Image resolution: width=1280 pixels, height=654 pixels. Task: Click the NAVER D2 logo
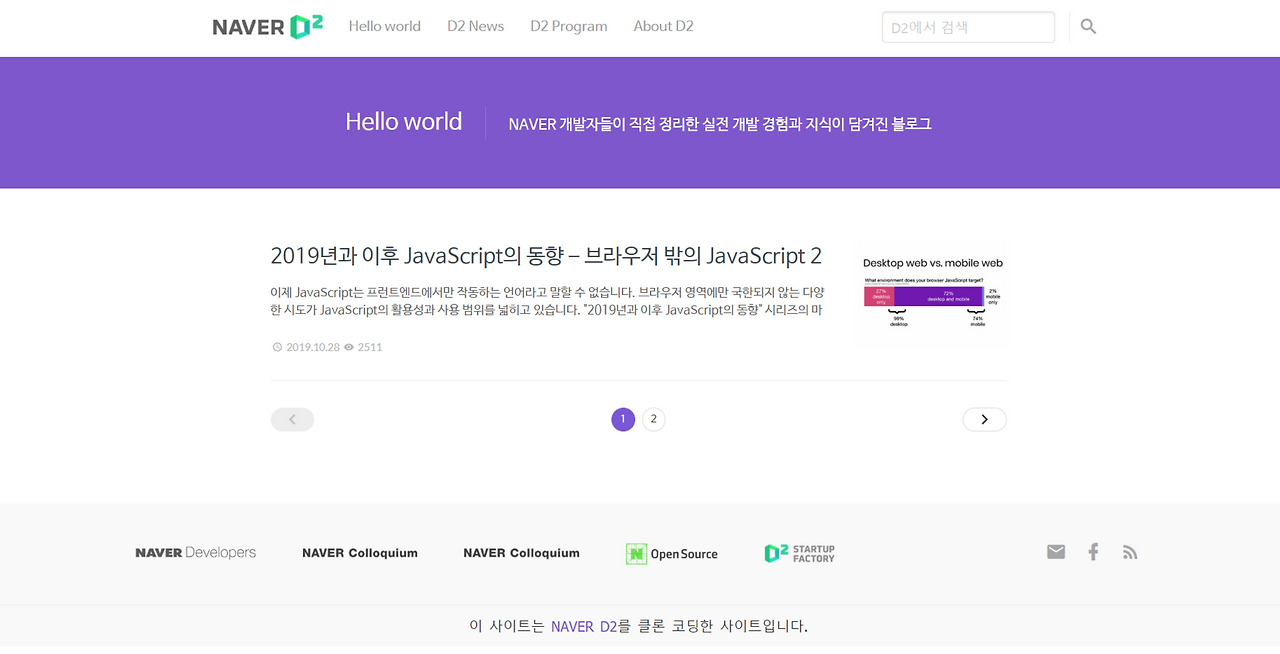coord(267,27)
